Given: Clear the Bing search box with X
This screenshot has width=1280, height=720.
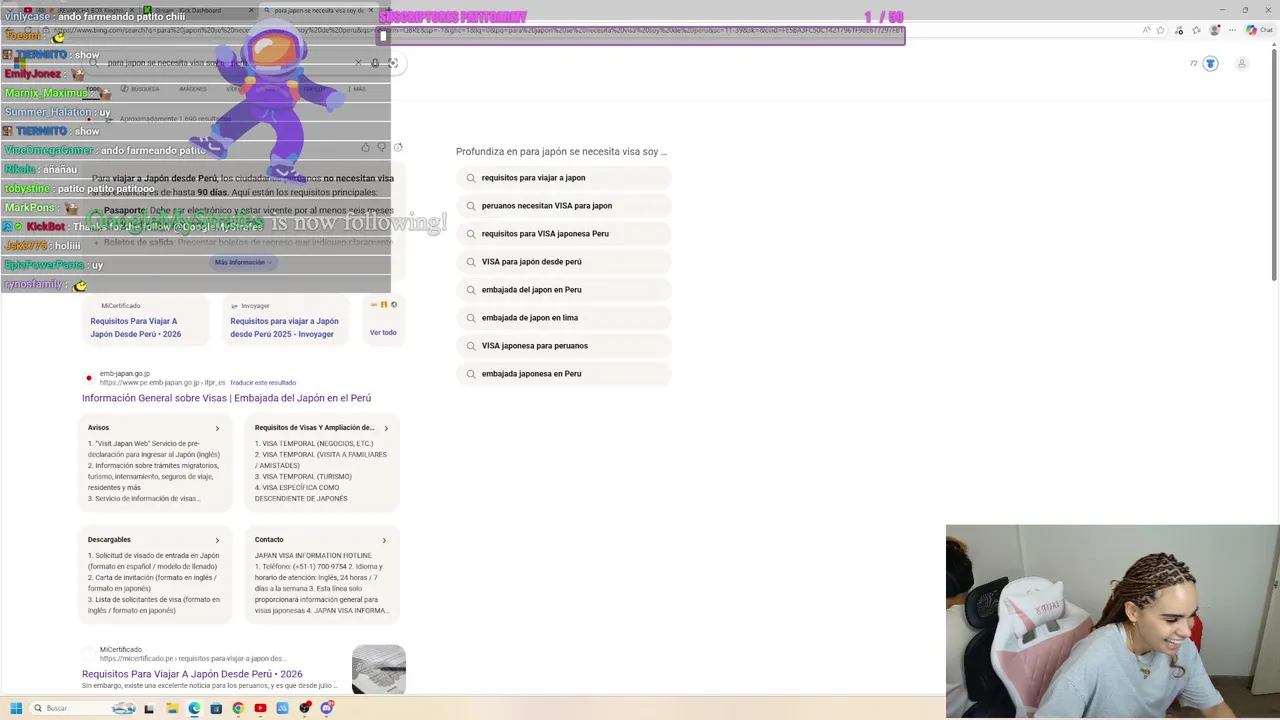Looking at the screenshot, I should click(x=358, y=63).
